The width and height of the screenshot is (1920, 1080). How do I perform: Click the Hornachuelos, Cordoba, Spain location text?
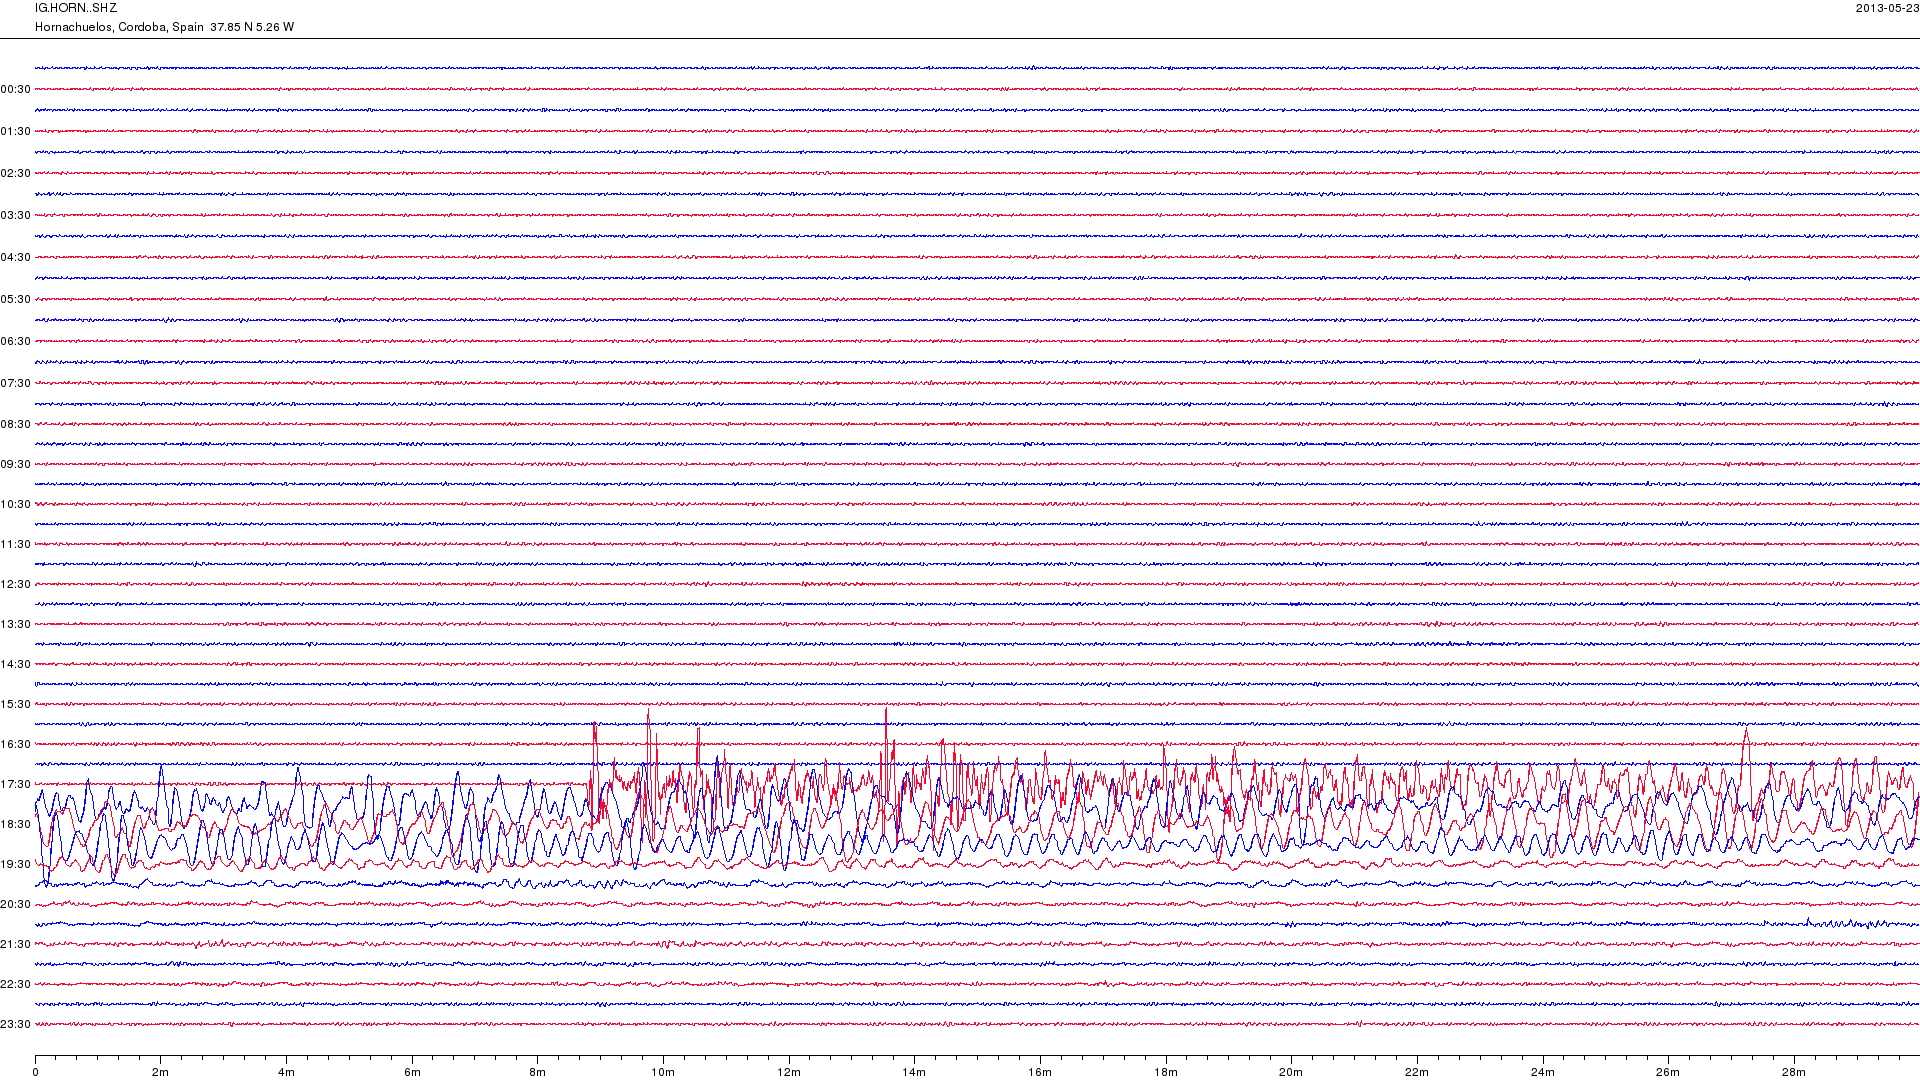point(119,27)
